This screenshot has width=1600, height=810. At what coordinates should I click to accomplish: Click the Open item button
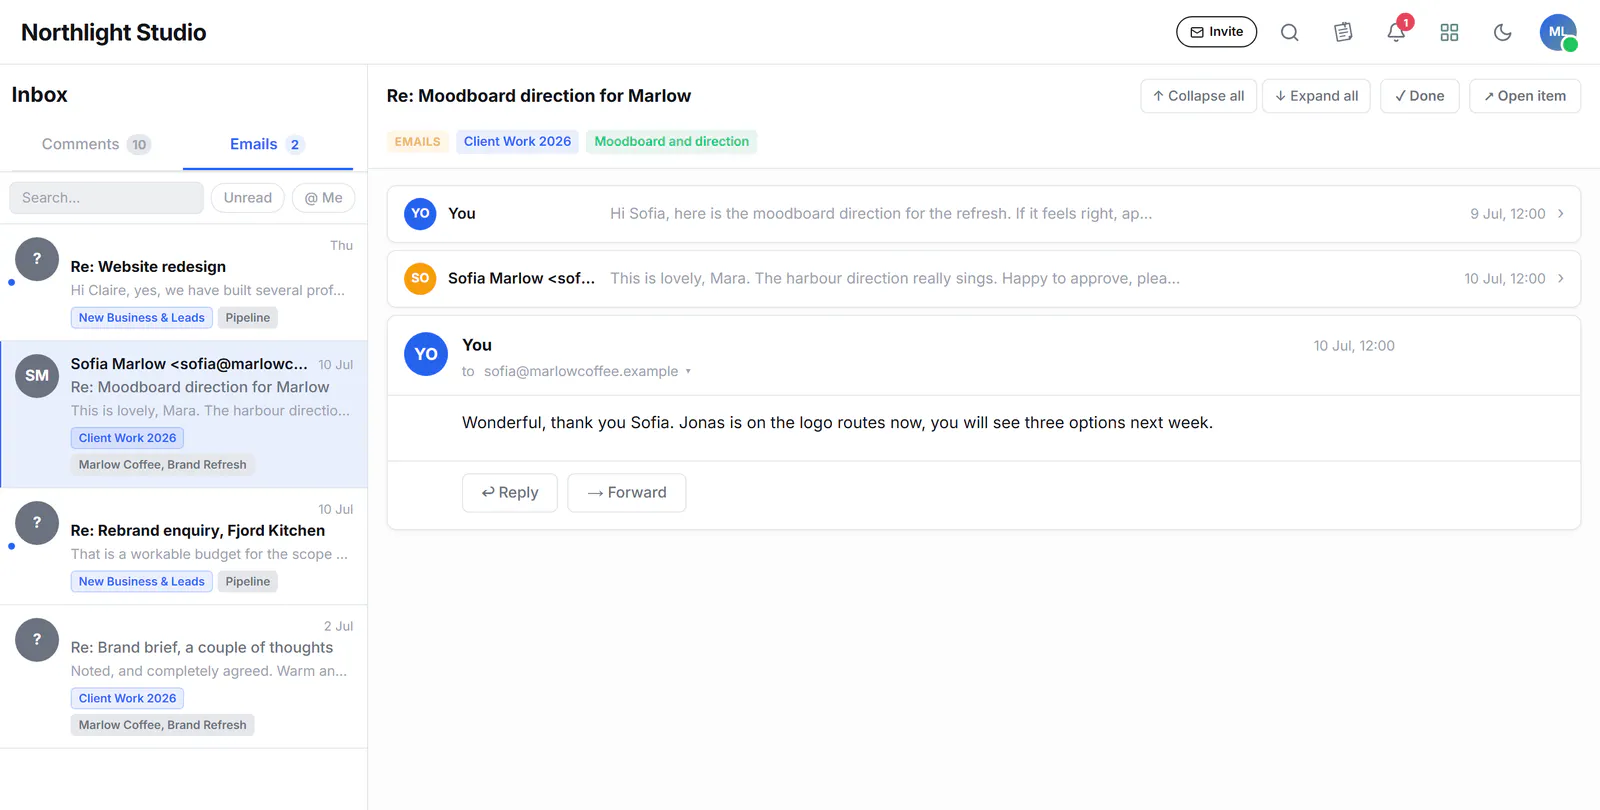(x=1525, y=96)
